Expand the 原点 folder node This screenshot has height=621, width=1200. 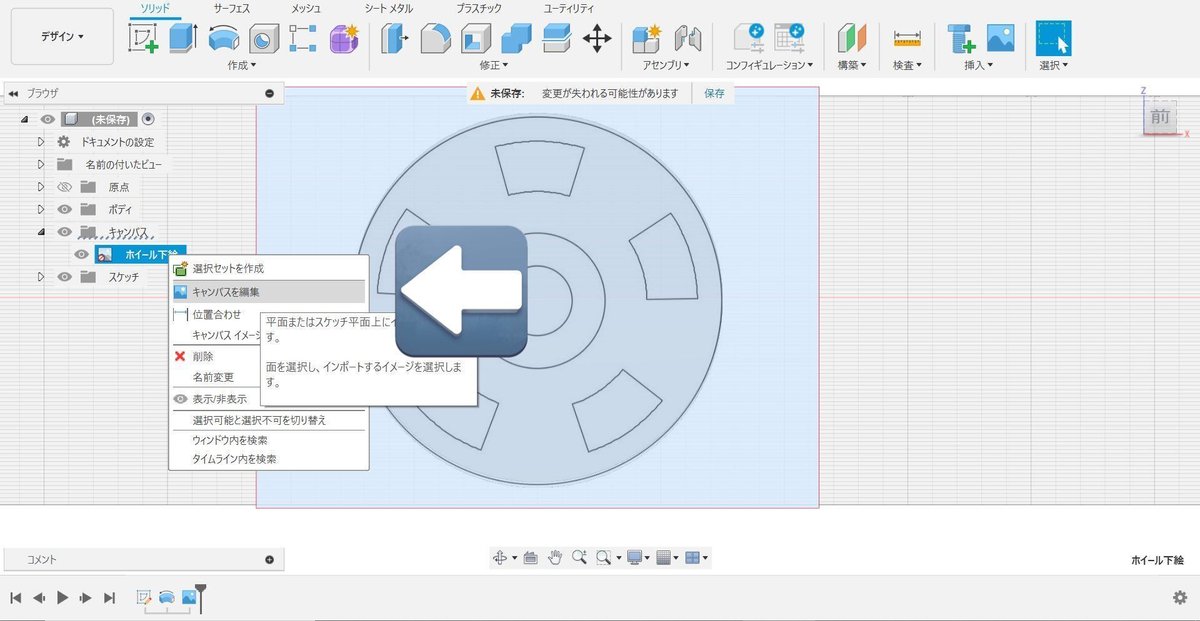(x=41, y=187)
